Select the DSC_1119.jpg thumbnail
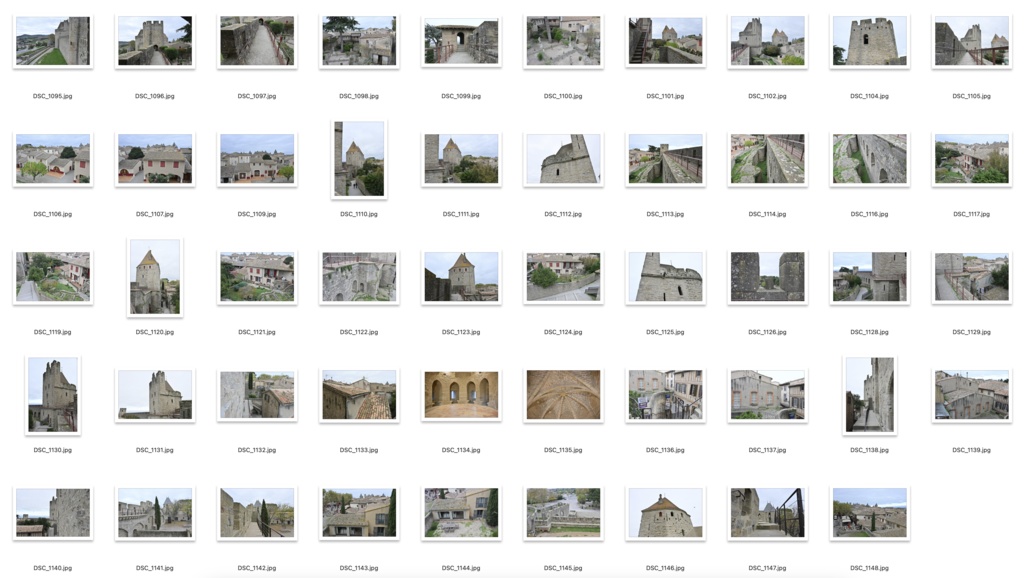This screenshot has height=578, width=1024. click(x=53, y=277)
